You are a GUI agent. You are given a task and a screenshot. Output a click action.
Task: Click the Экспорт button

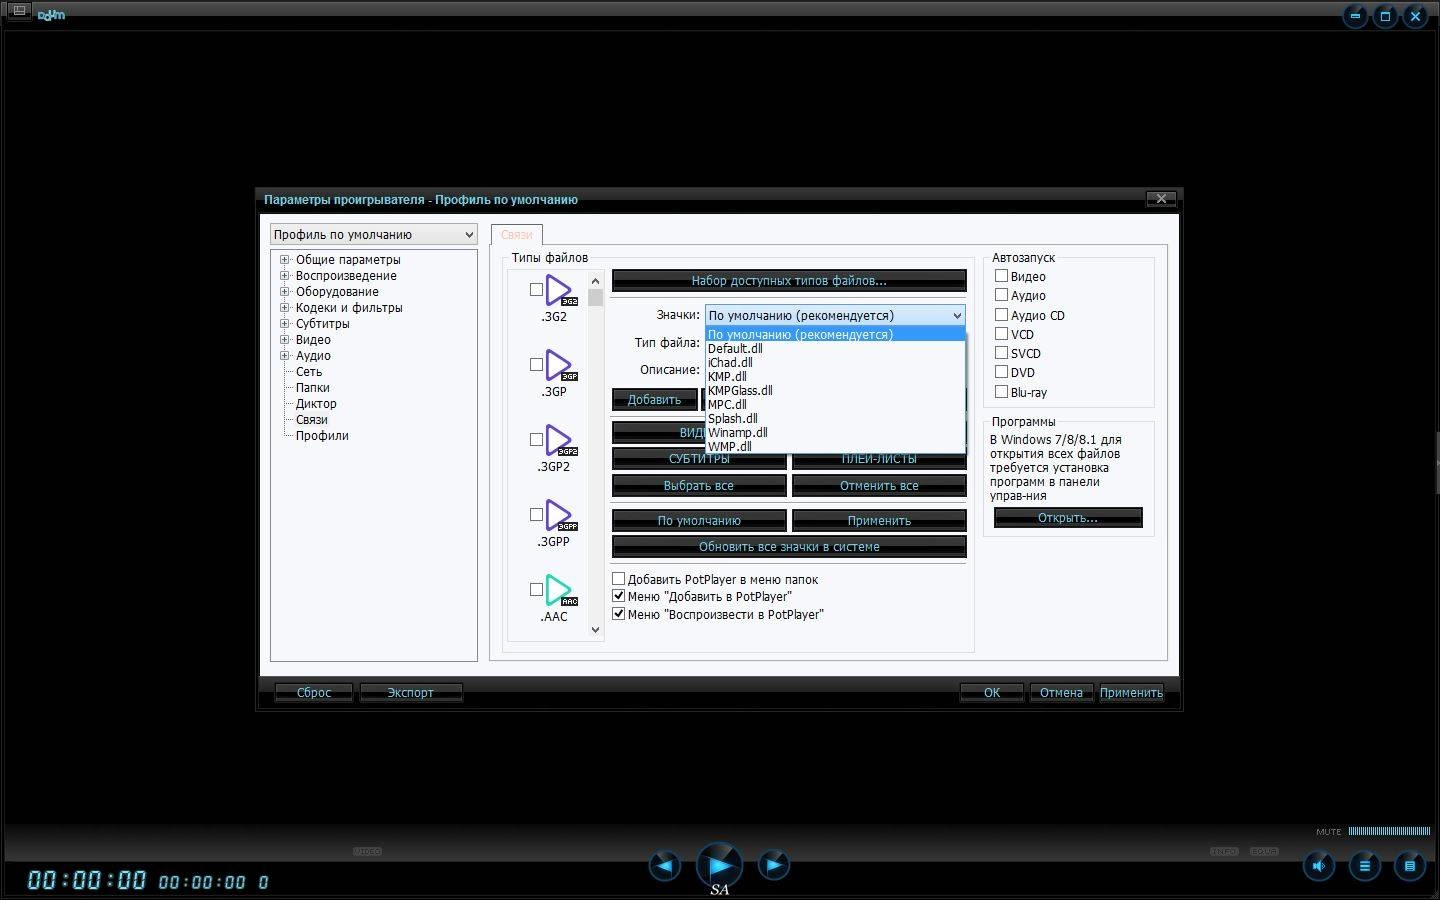coord(410,692)
